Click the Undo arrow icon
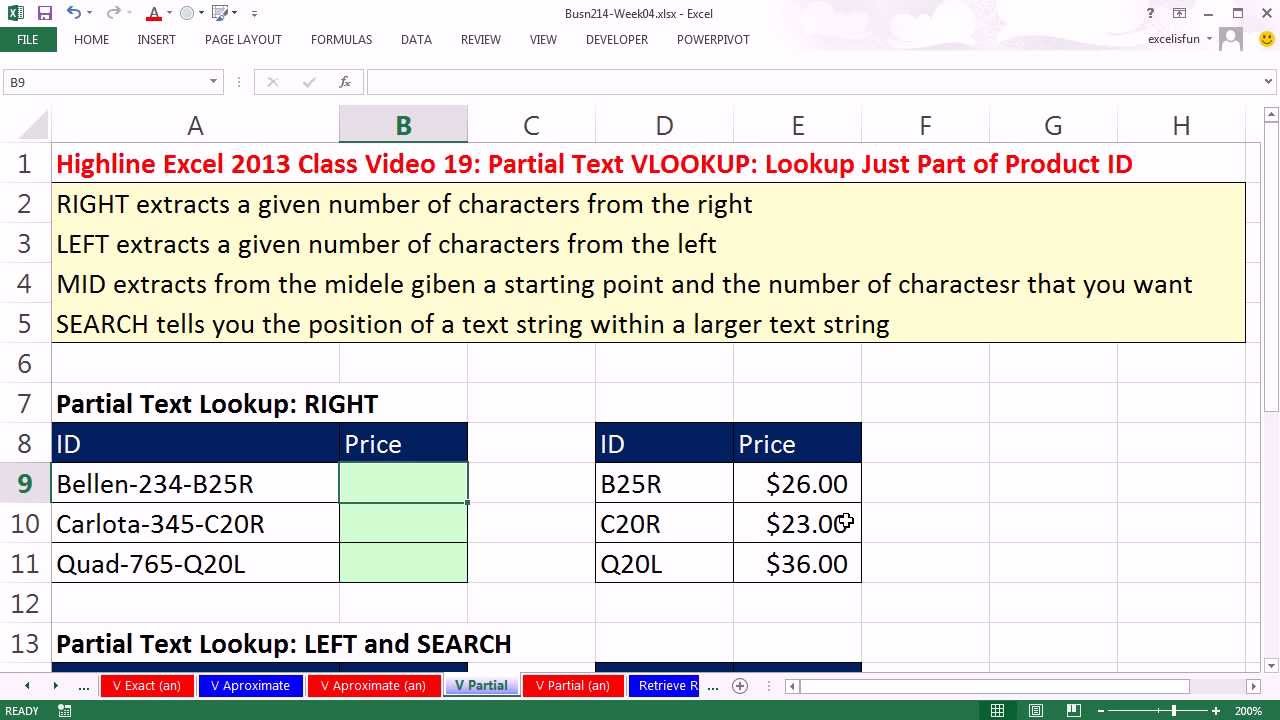Viewport: 1280px width, 720px height. (73, 14)
